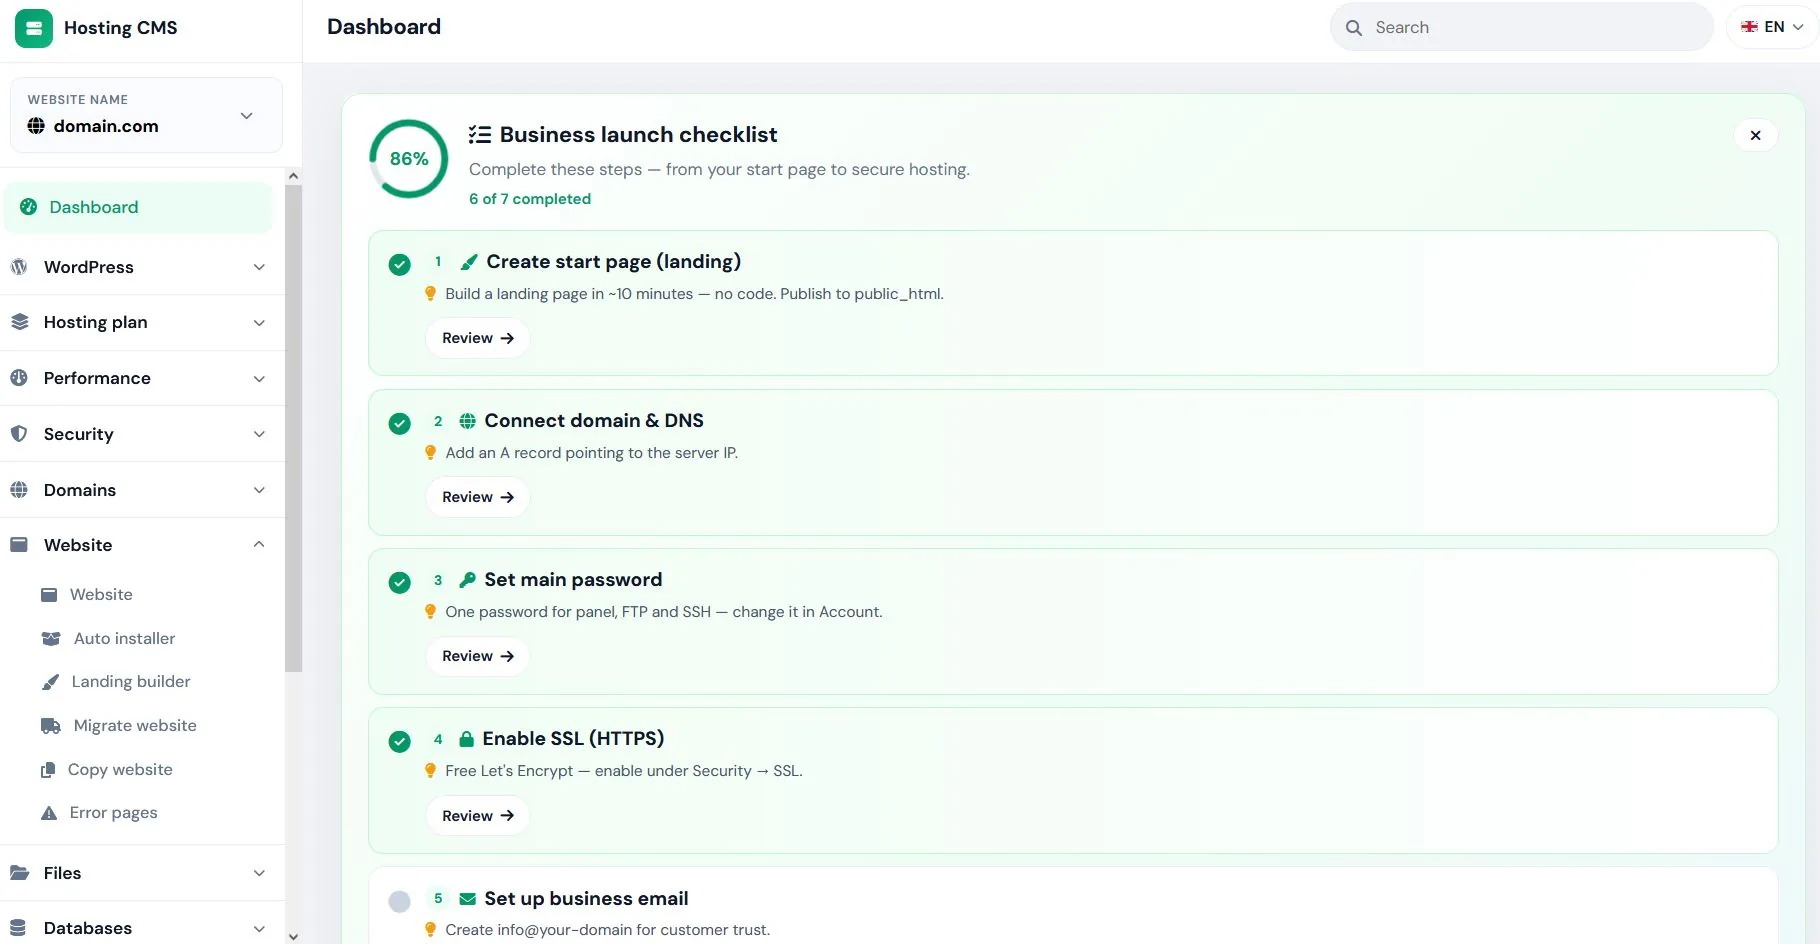Click the globe icon in Connect domain & DNS step

pos(467,421)
